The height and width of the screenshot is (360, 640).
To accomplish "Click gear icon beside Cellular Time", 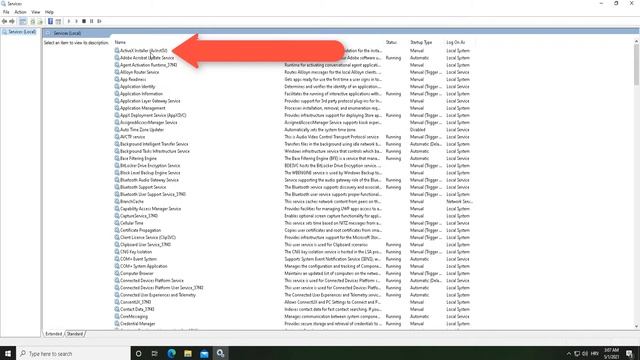I will [x=117, y=223].
